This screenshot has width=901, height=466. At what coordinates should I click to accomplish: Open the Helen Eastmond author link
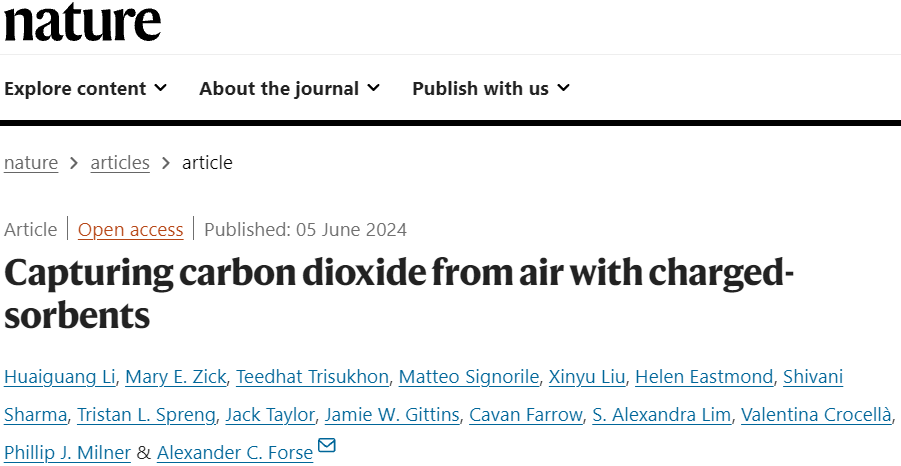point(704,377)
